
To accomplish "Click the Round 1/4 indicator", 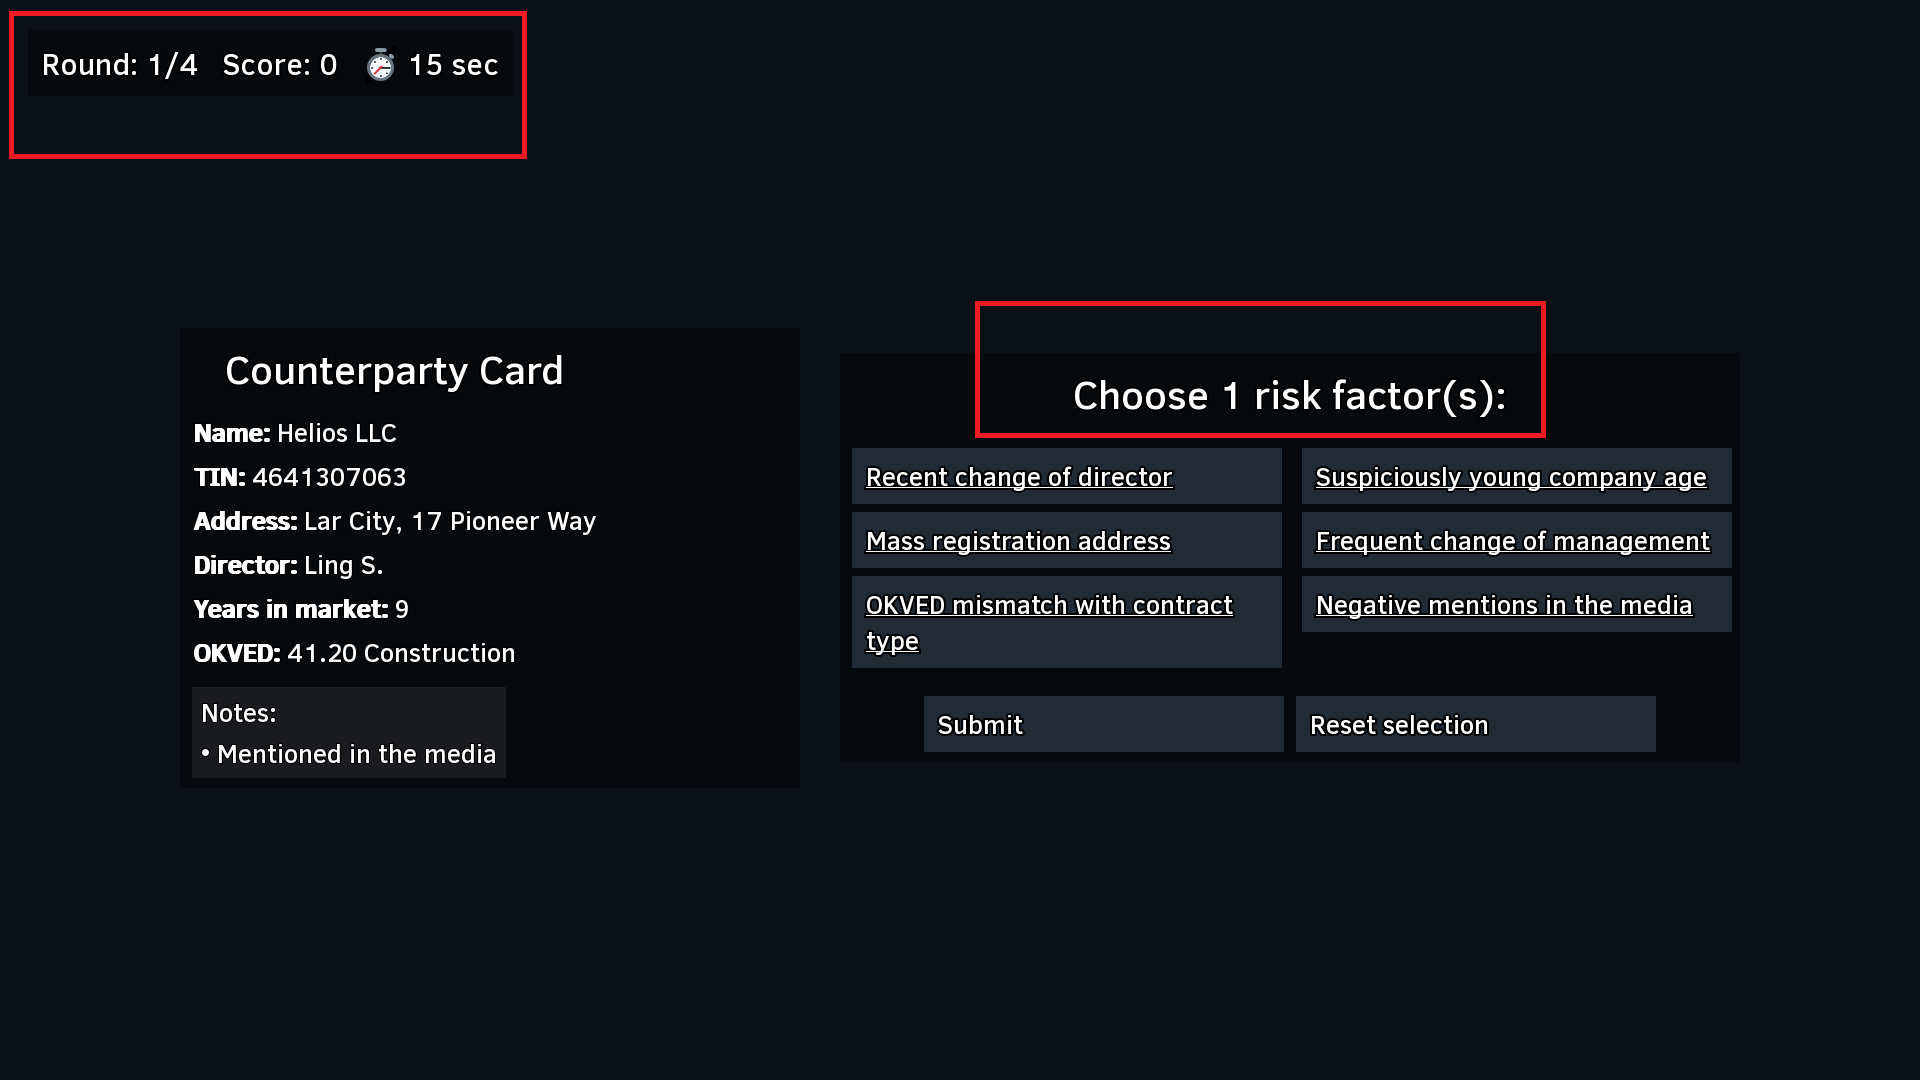I will [x=120, y=65].
